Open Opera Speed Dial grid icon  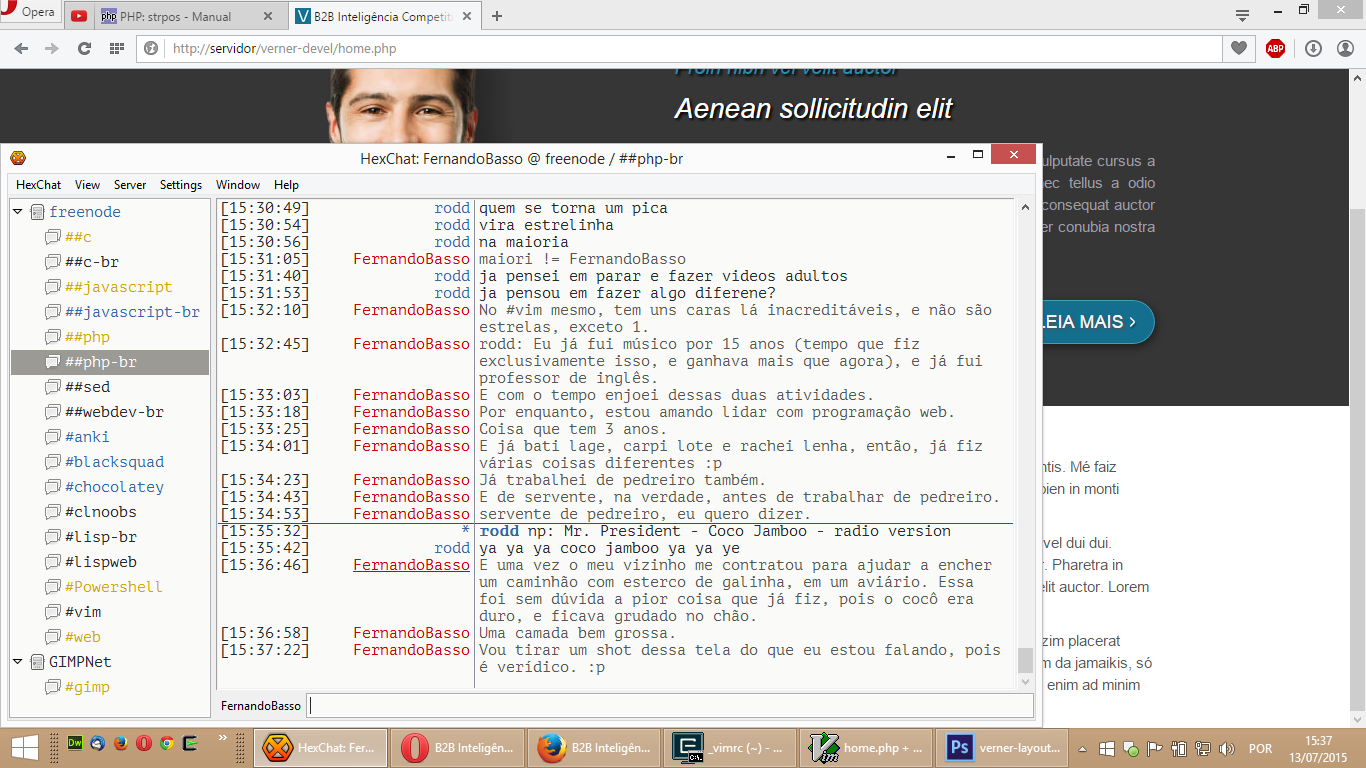[116, 48]
